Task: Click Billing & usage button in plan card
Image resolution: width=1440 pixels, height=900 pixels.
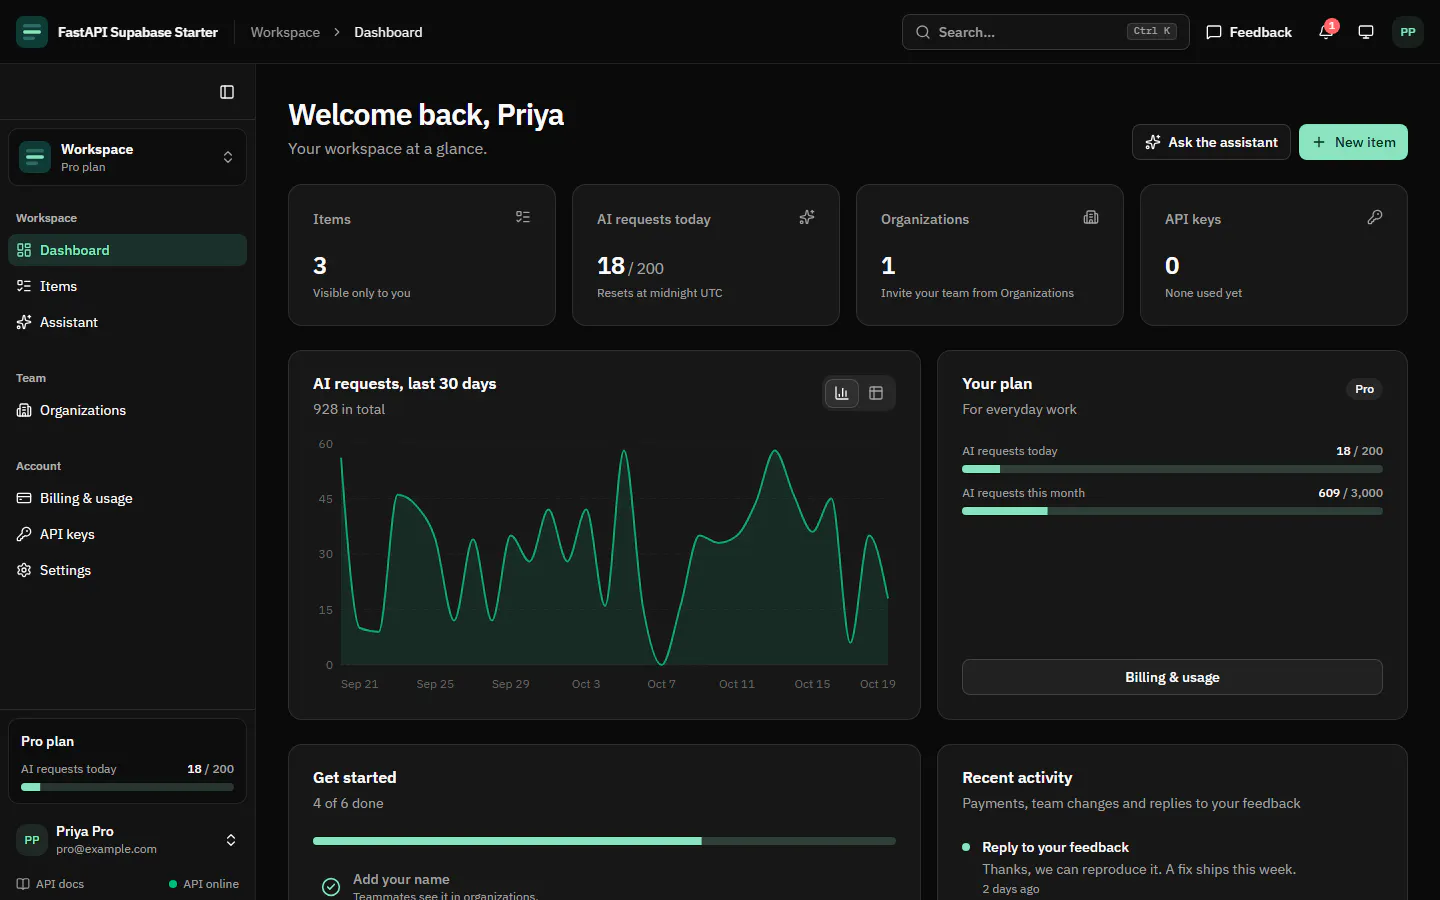Action: point(1172,677)
